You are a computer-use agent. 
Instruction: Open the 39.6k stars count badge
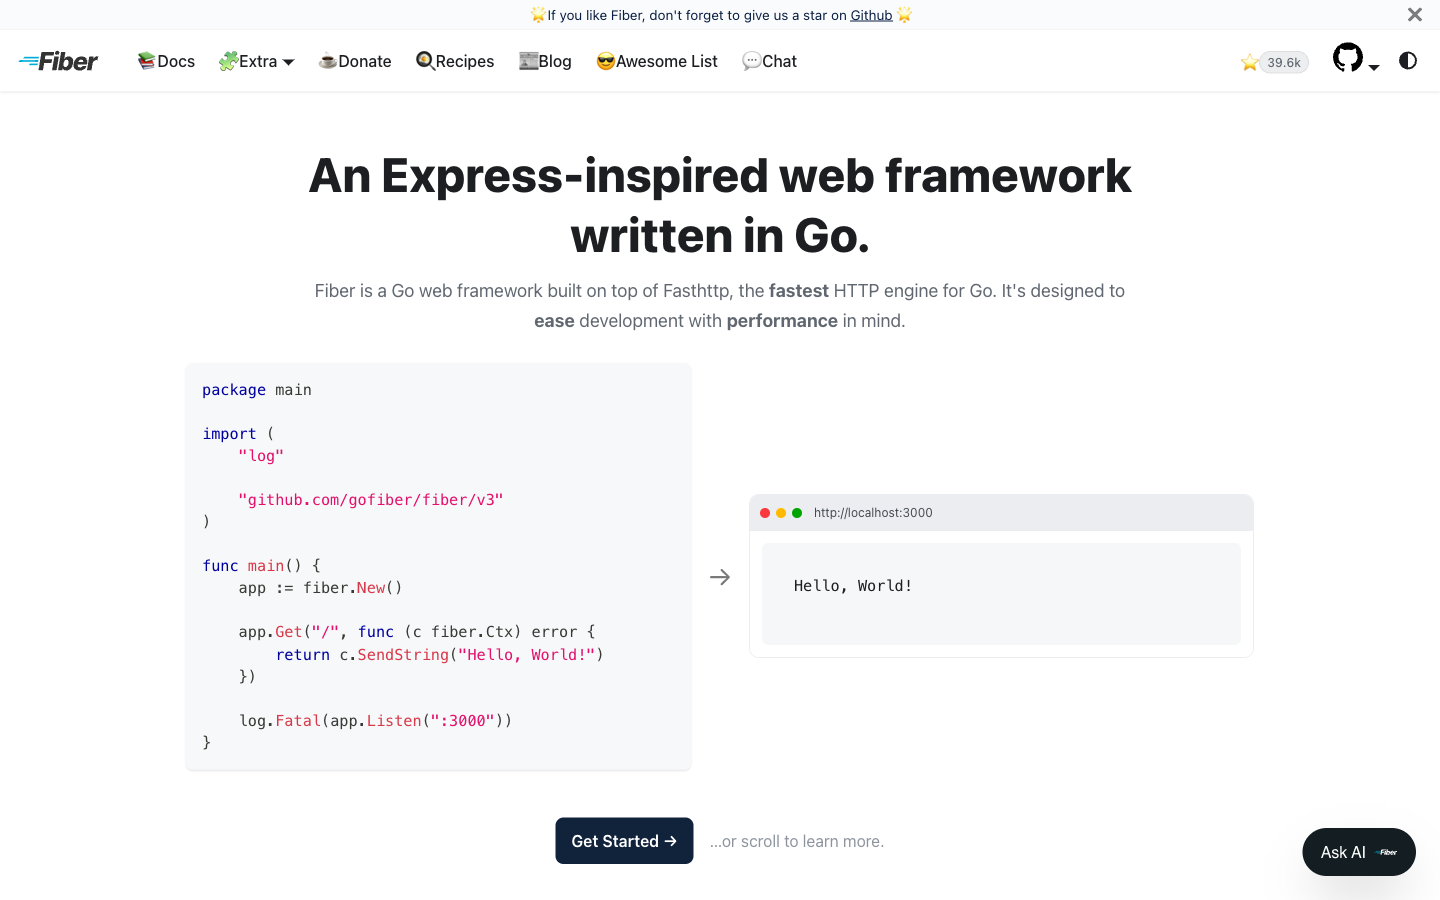tap(1284, 62)
